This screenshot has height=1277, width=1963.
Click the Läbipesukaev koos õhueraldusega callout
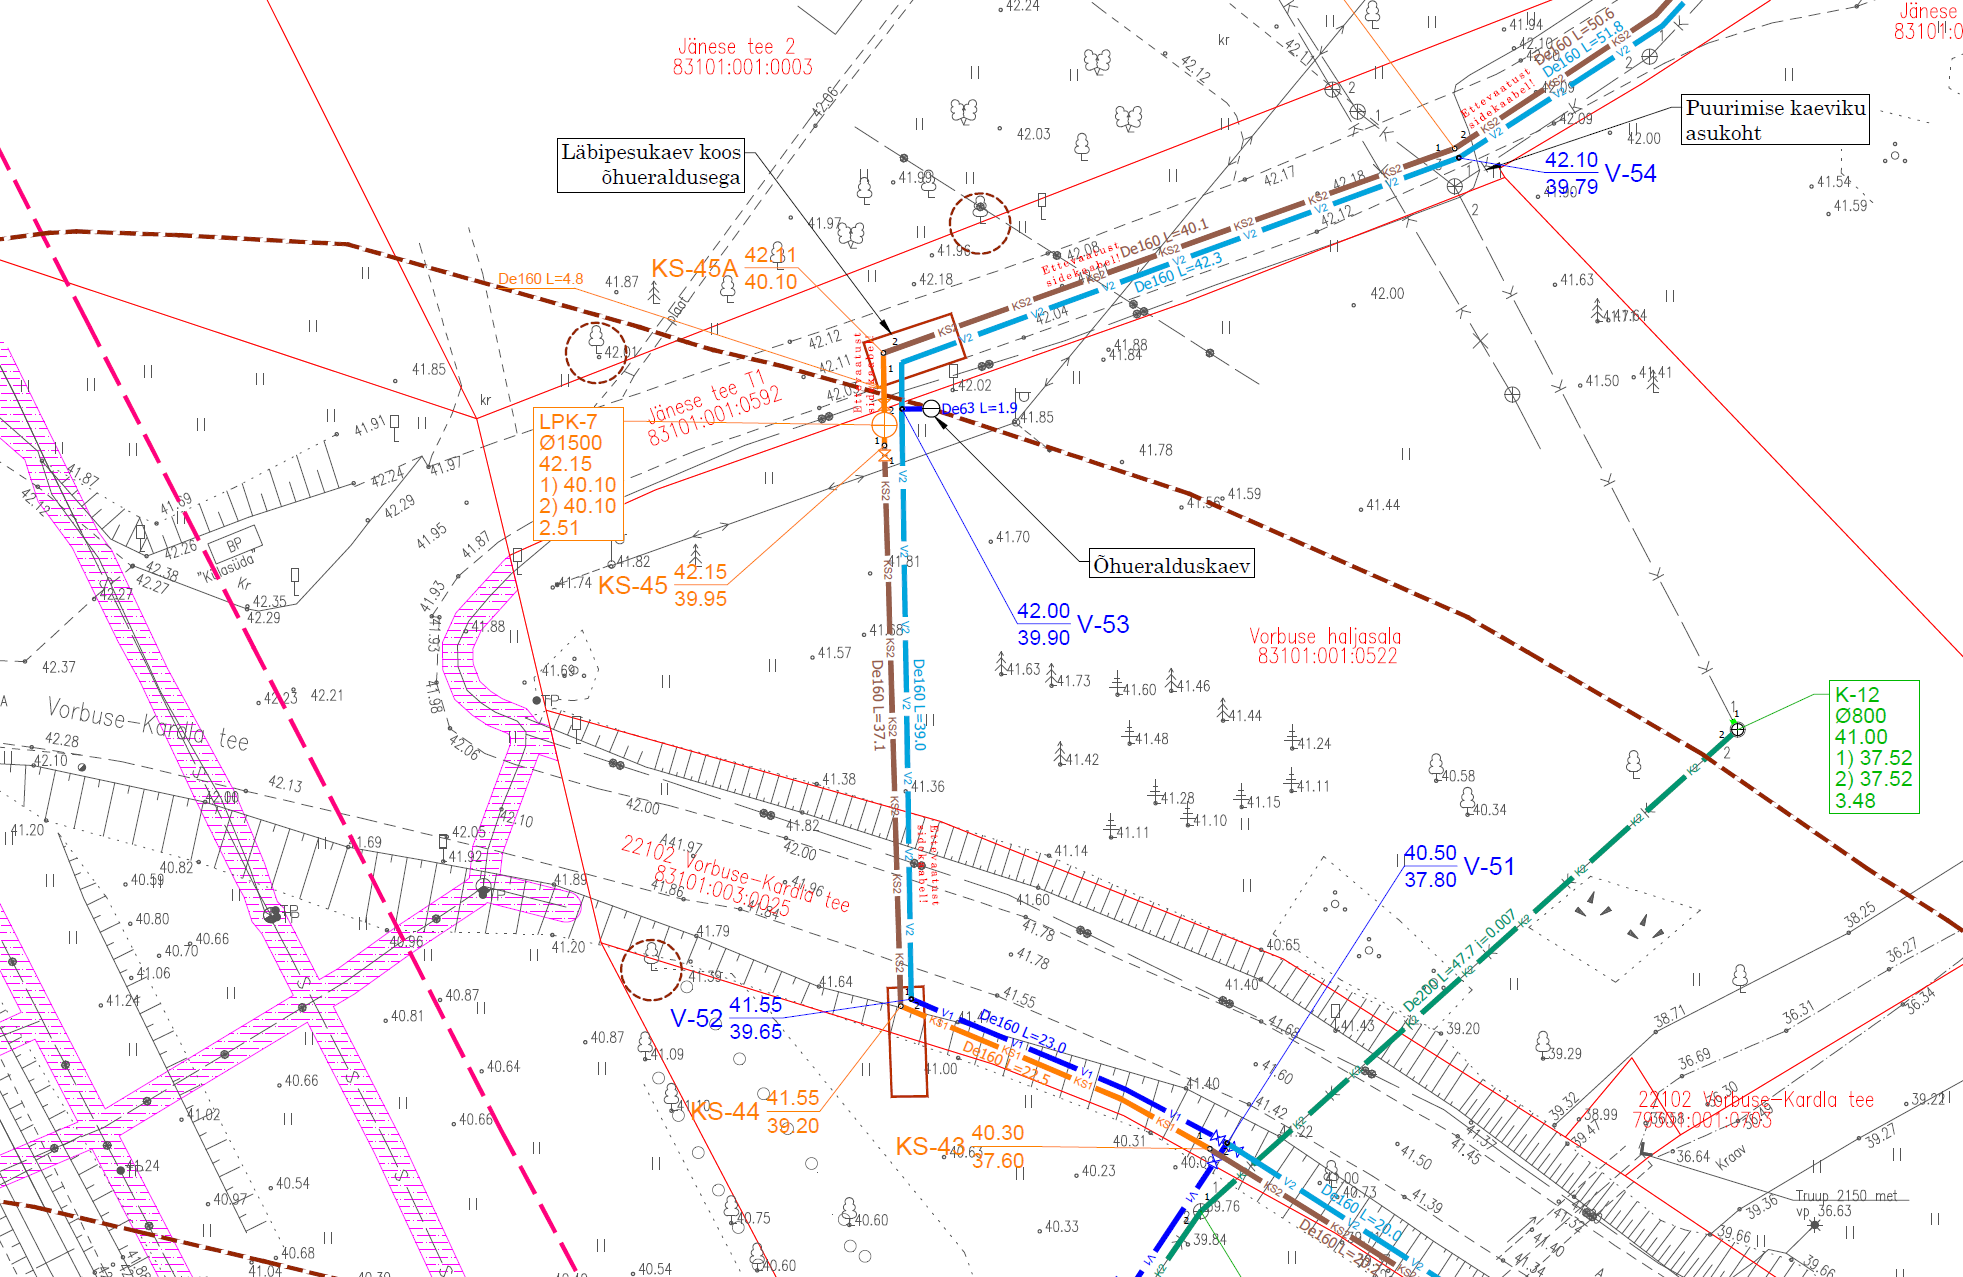[x=651, y=165]
